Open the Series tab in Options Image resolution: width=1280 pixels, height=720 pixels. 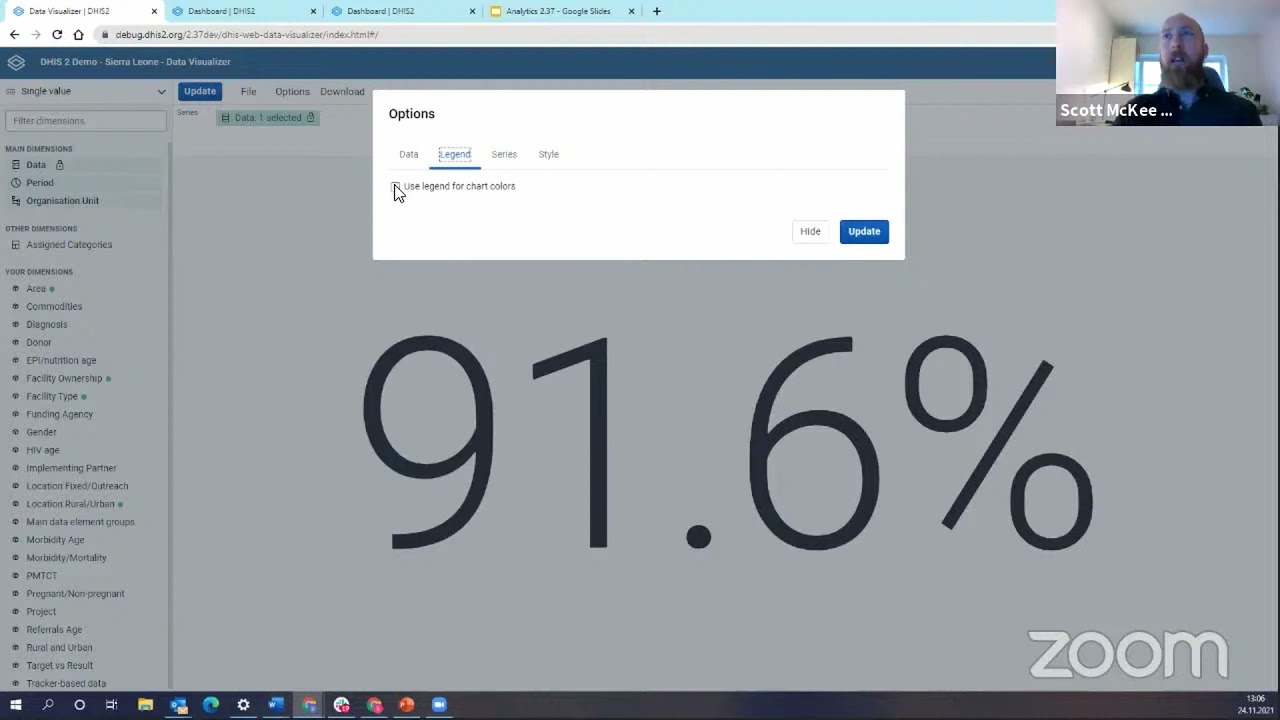pos(504,154)
